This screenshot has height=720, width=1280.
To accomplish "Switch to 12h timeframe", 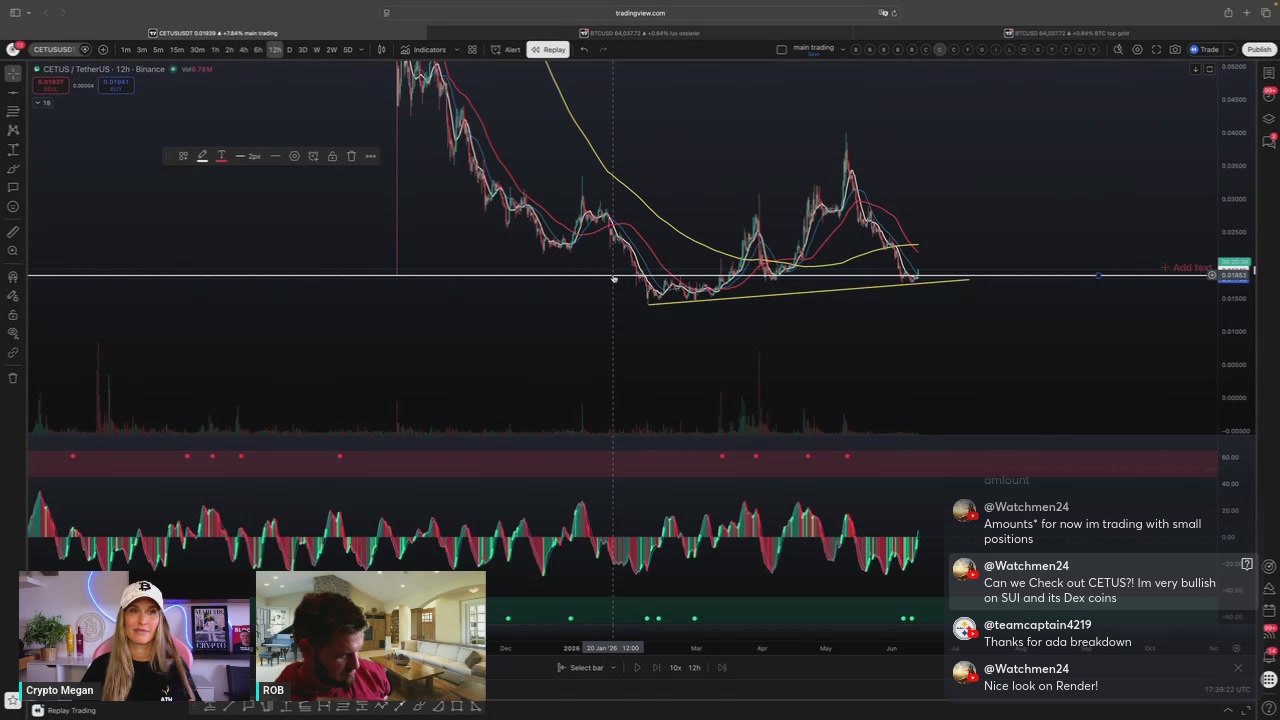I will [274, 49].
